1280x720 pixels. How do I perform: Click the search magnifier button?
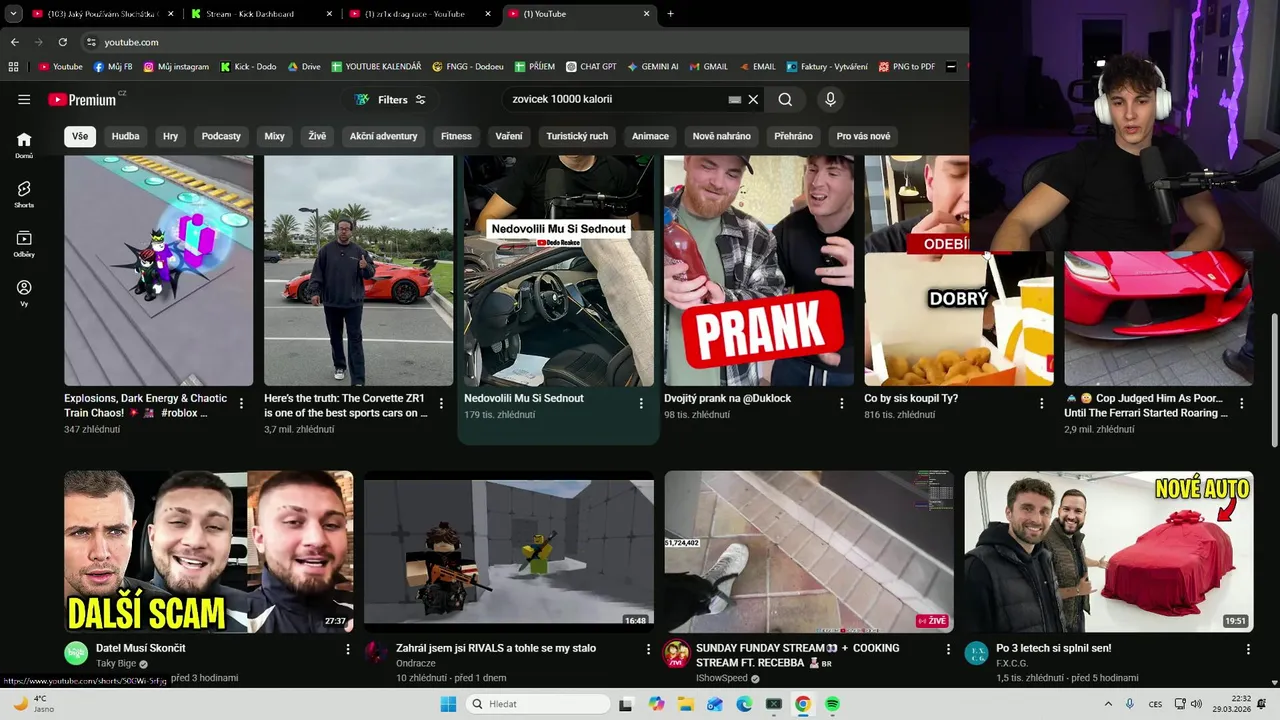(785, 99)
